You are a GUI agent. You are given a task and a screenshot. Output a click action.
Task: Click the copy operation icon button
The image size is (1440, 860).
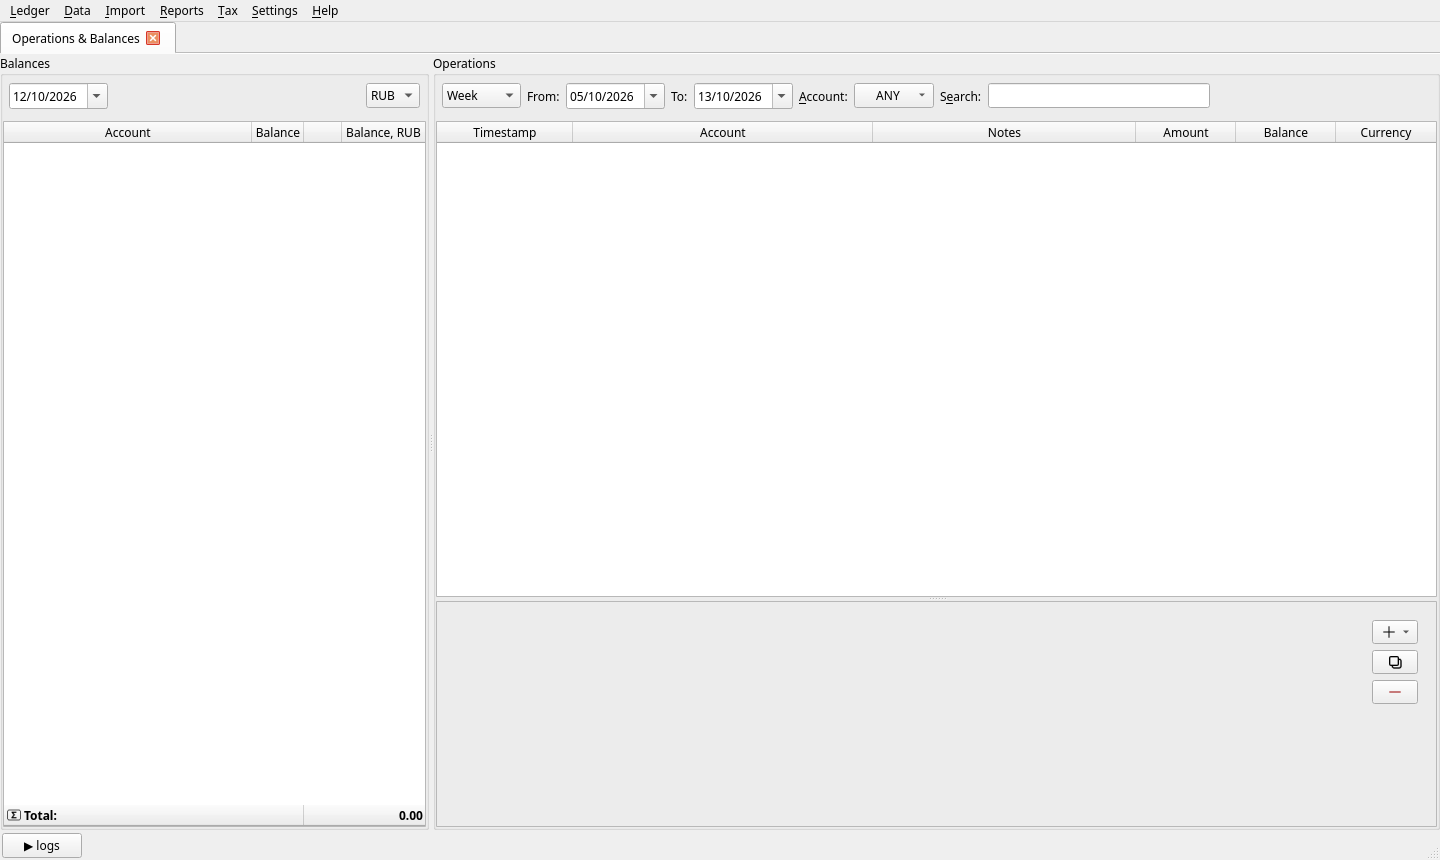click(1395, 662)
